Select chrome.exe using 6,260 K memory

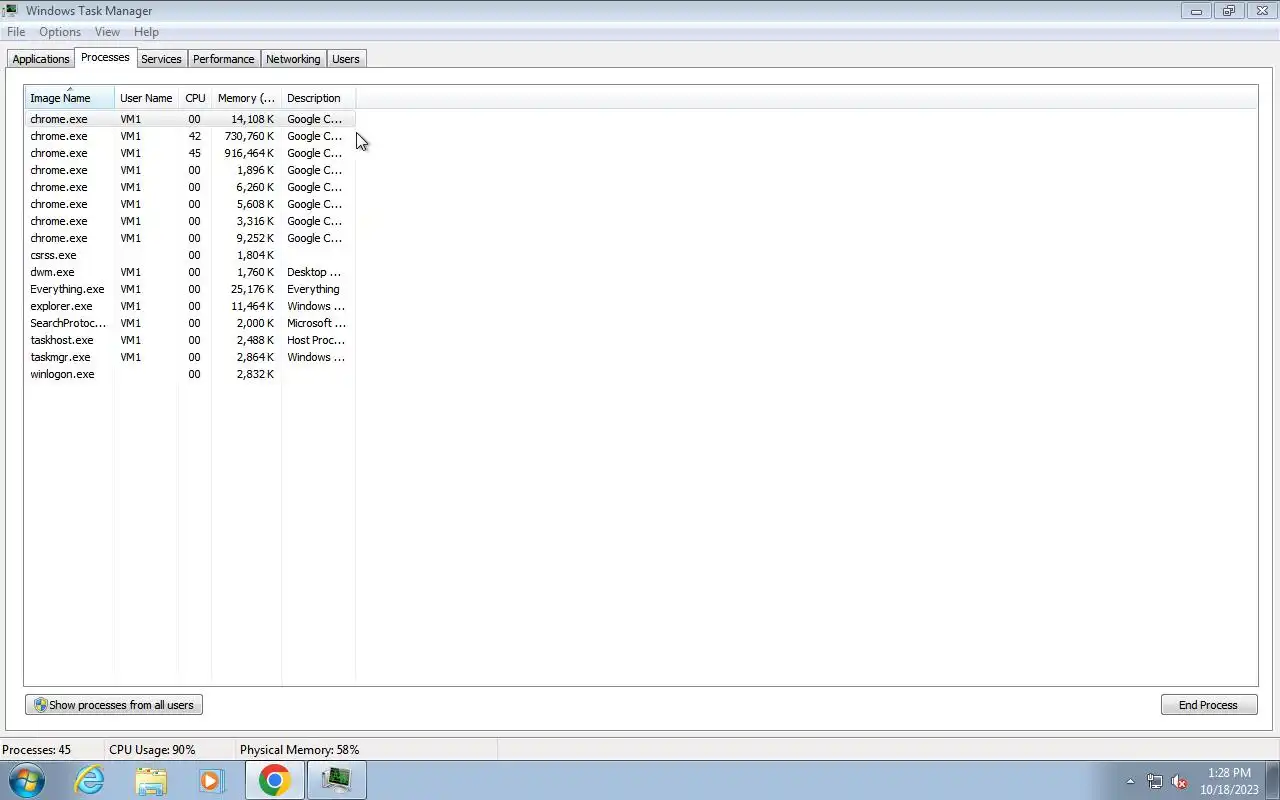click(190, 187)
